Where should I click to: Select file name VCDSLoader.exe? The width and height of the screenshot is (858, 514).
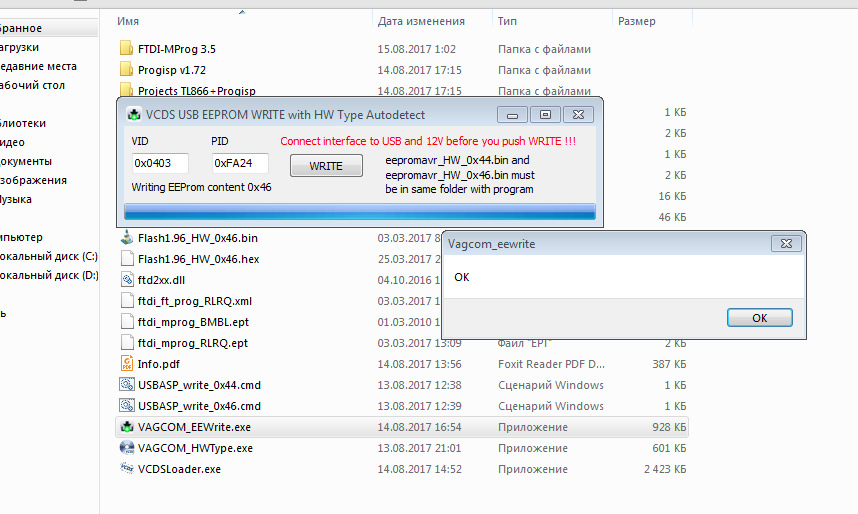click(x=179, y=469)
